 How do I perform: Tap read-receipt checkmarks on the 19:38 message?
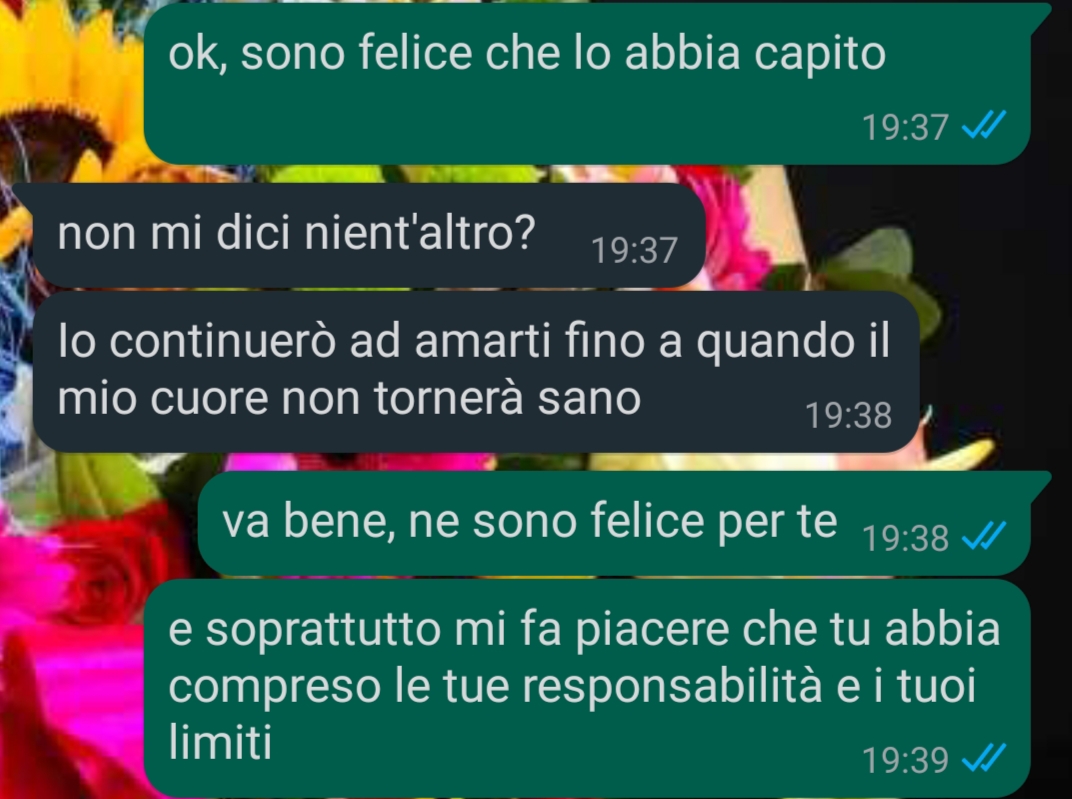point(984,536)
